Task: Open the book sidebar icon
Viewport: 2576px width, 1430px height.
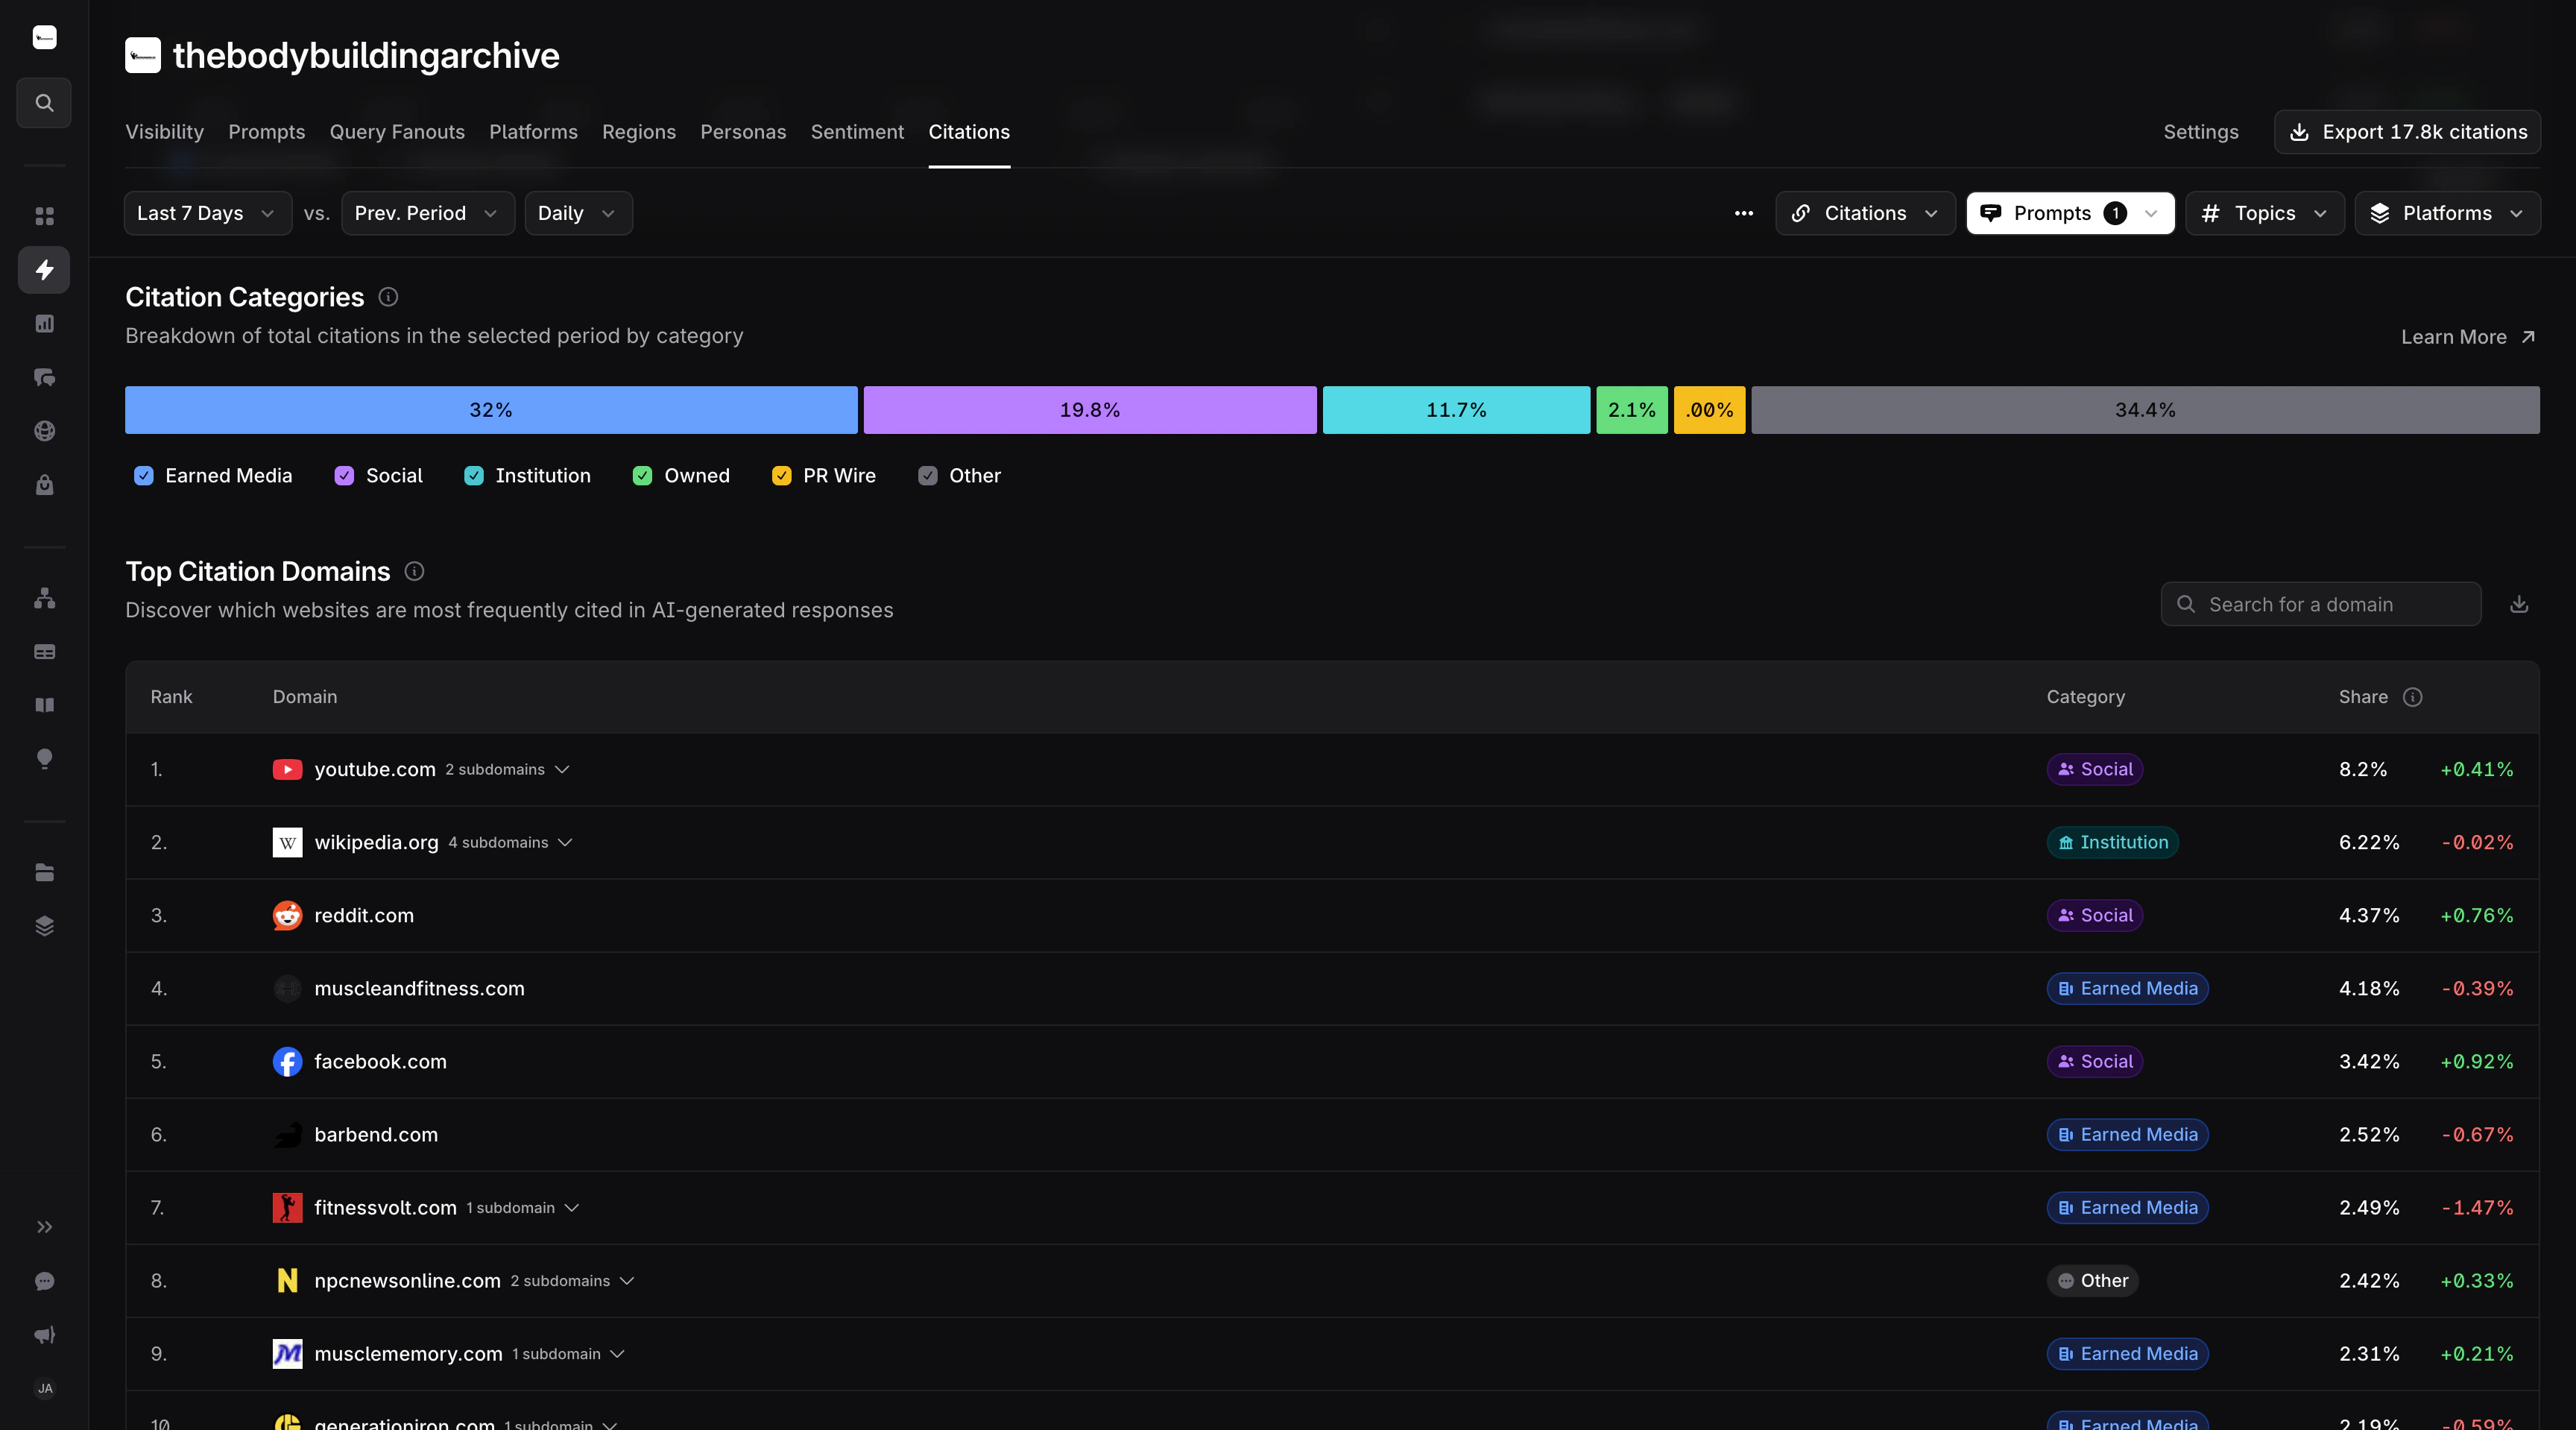Action: 44,705
